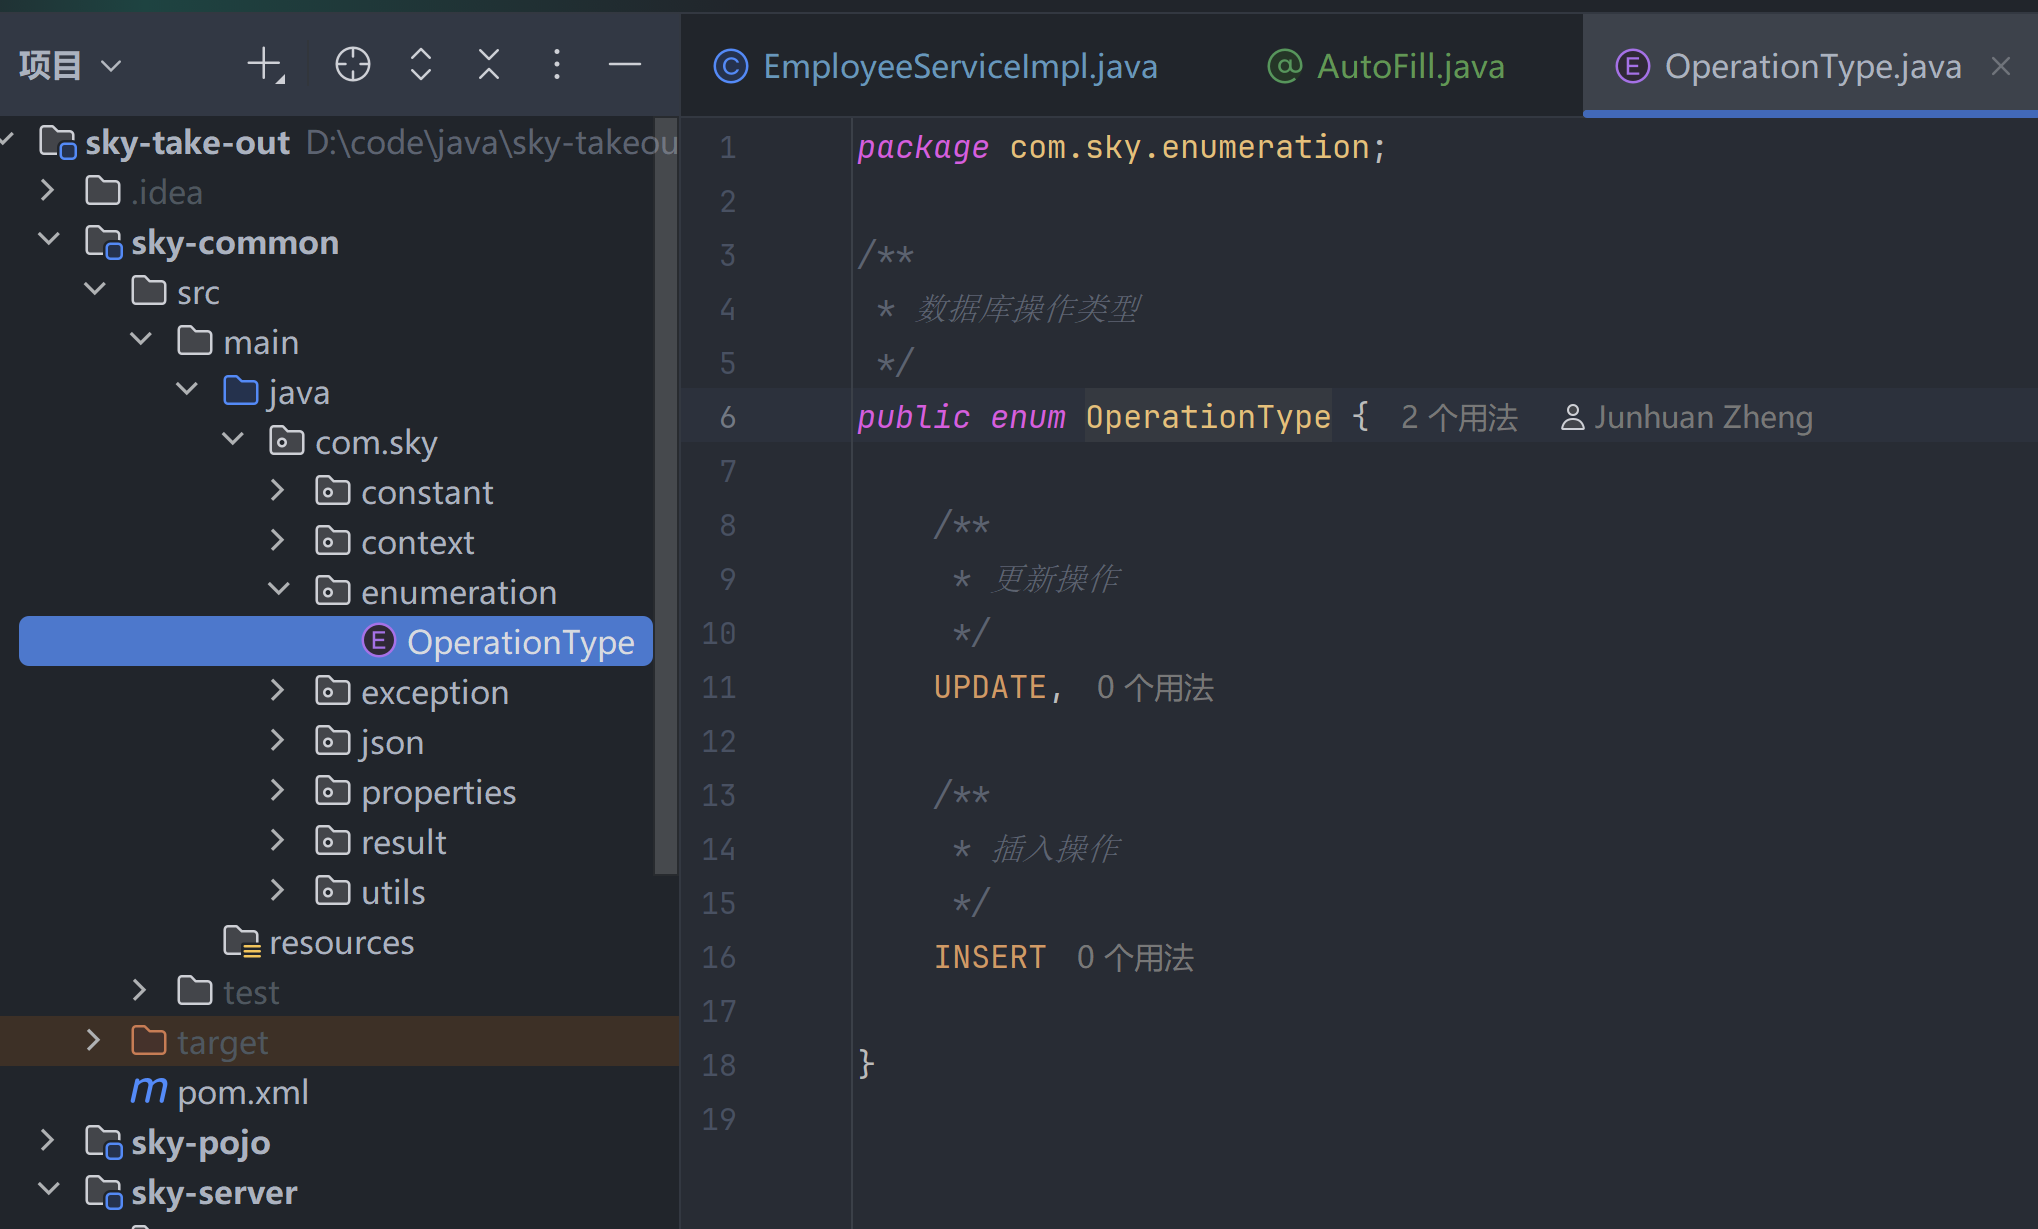Viewport: 2038px width, 1229px height.
Task: Collapse the enumeration package folder
Action: (279, 591)
